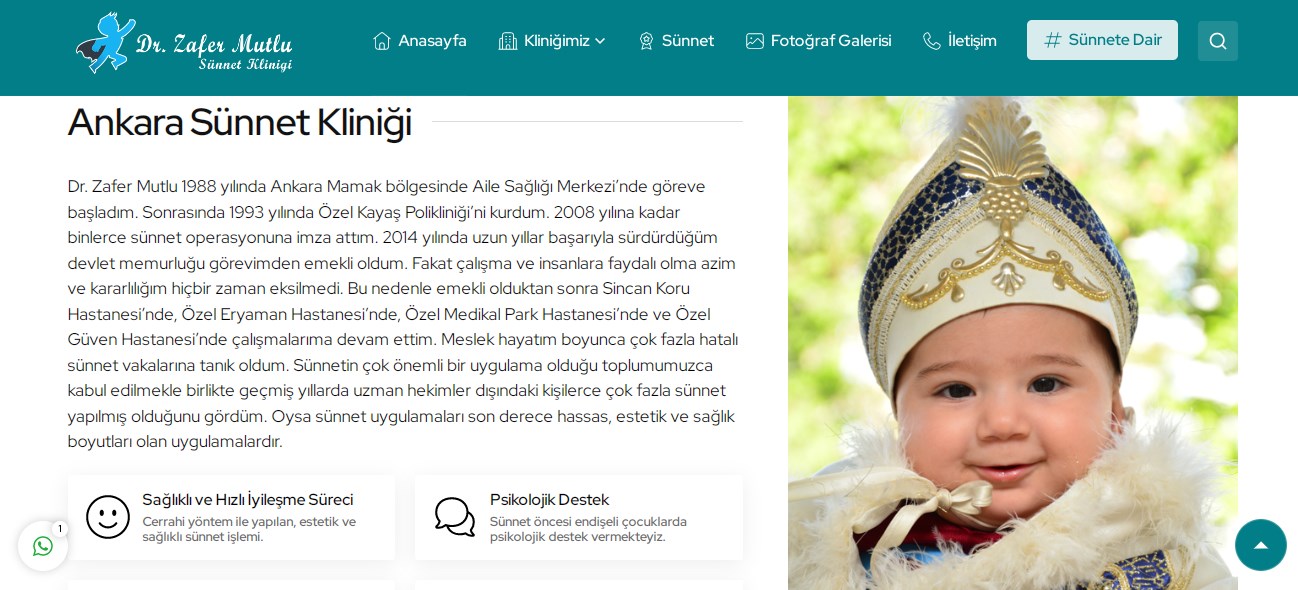
Task: Click the home icon beside Anasayfa
Action: click(382, 41)
